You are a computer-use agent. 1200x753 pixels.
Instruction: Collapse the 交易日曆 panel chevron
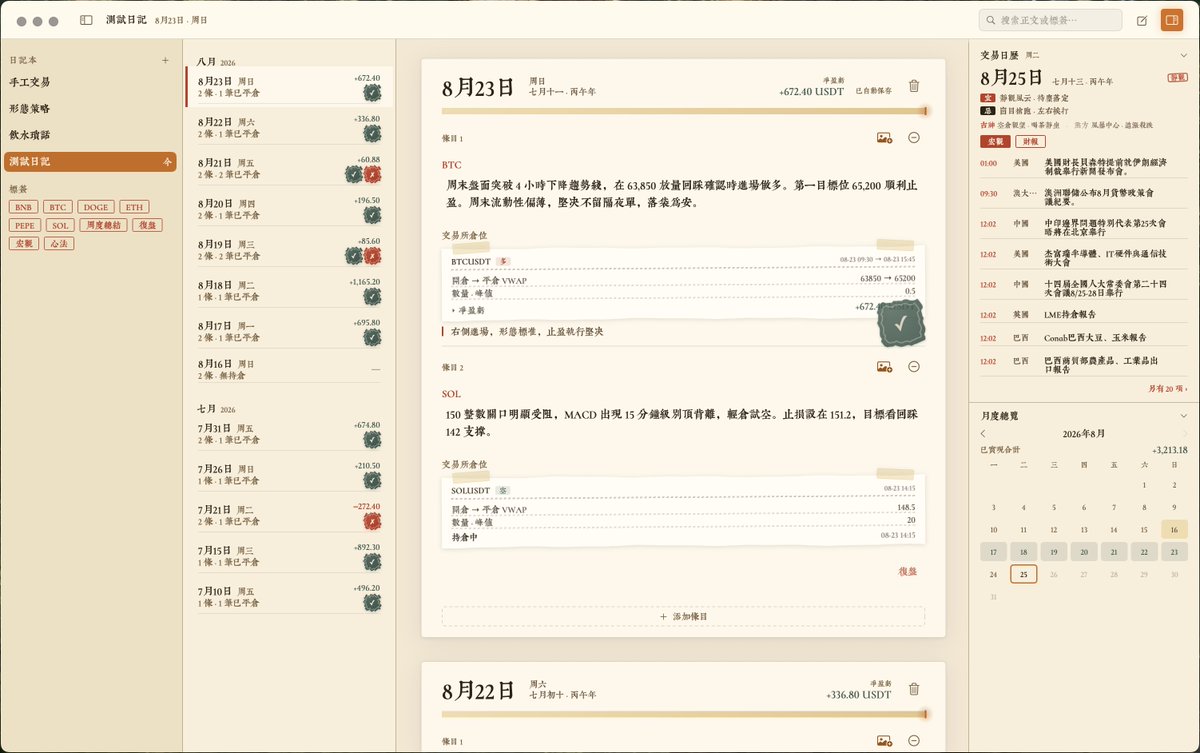coord(1183,55)
